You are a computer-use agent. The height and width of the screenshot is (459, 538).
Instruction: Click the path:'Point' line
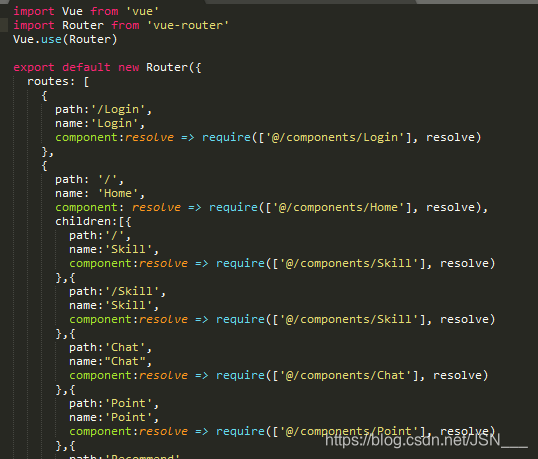coord(114,403)
